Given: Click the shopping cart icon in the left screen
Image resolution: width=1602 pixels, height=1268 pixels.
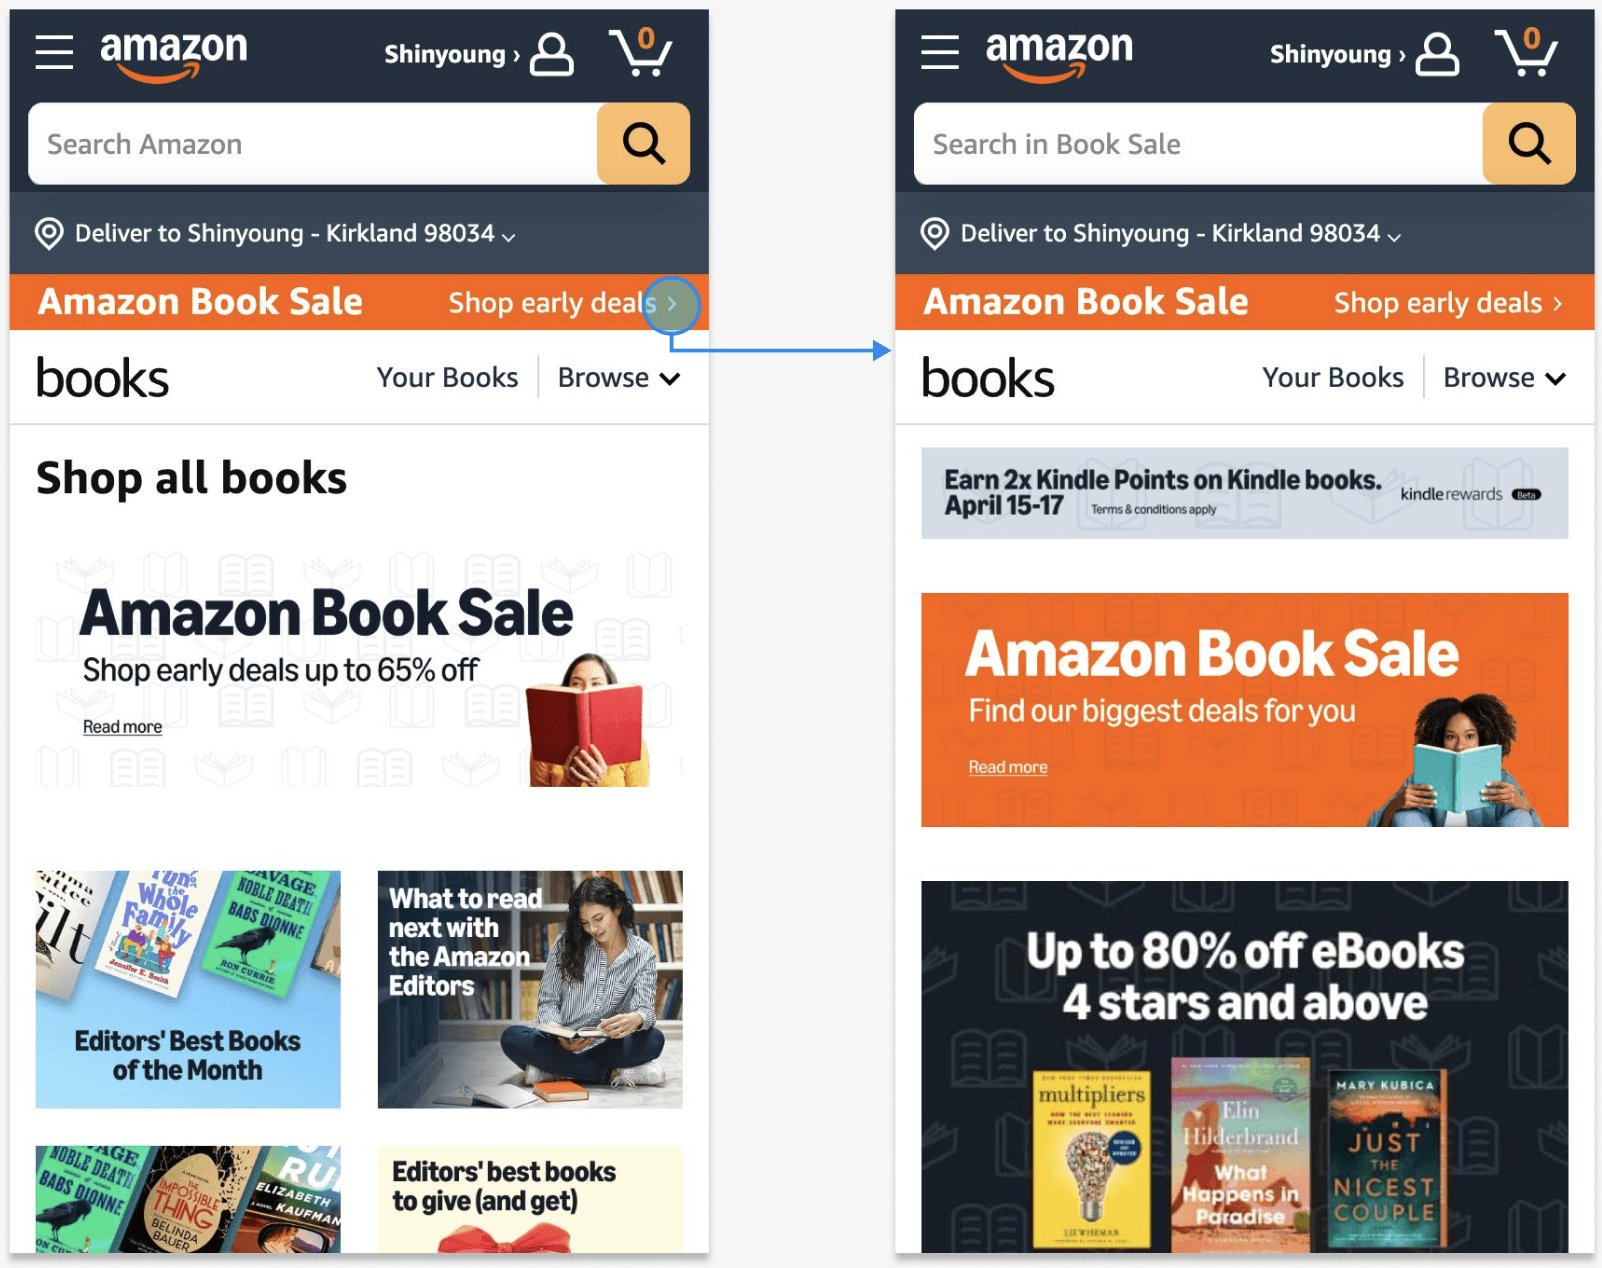Looking at the screenshot, I should tap(640, 52).
